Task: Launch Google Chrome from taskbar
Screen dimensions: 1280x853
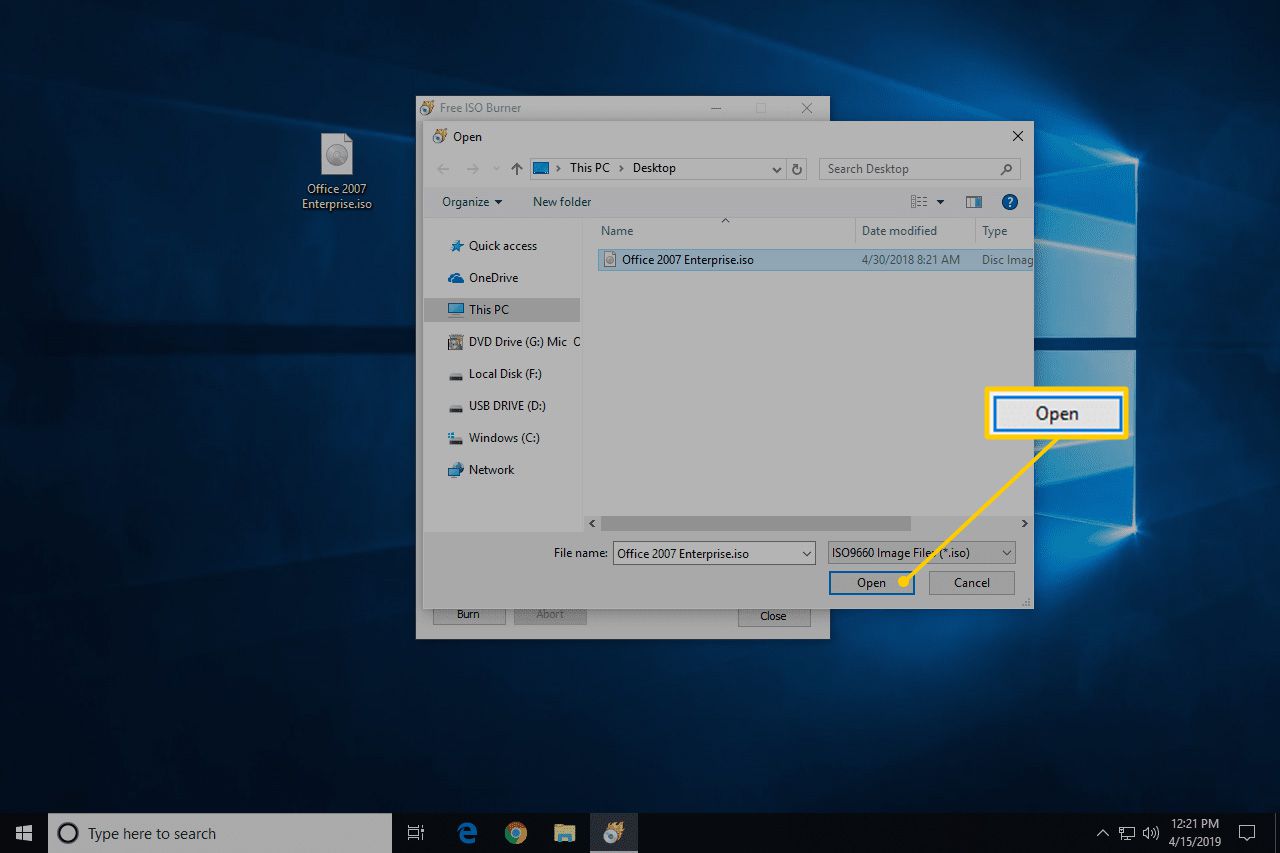Action: [x=516, y=833]
